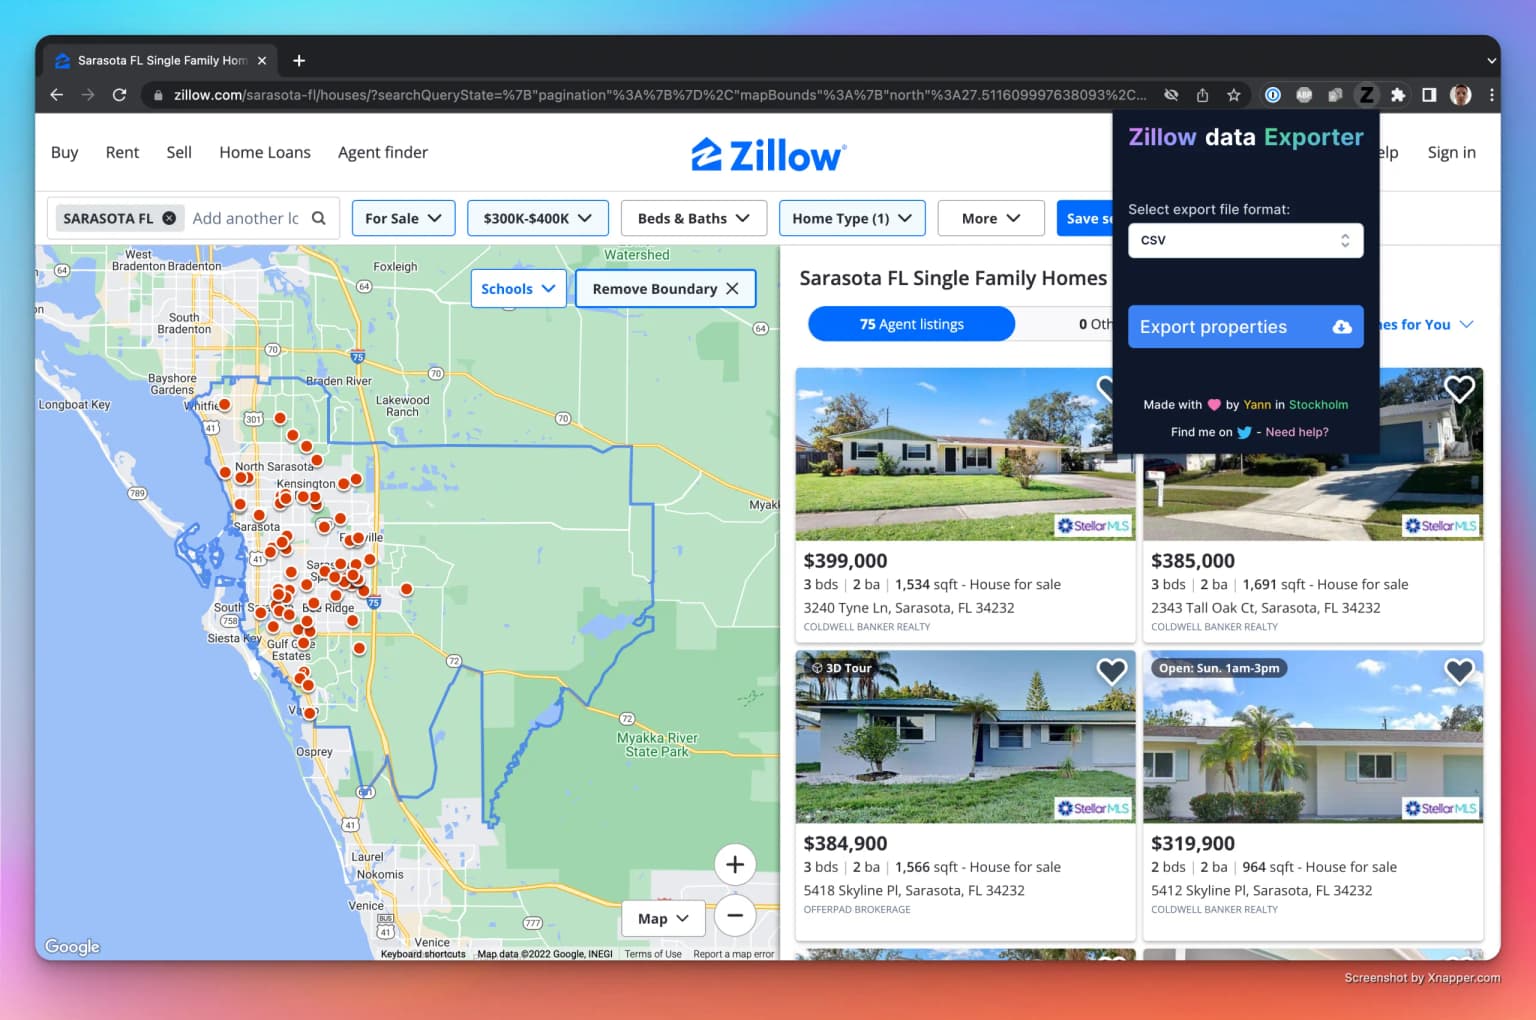Open the $300K-$400K price dropdown
The width and height of the screenshot is (1536, 1020).
[x=537, y=218]
